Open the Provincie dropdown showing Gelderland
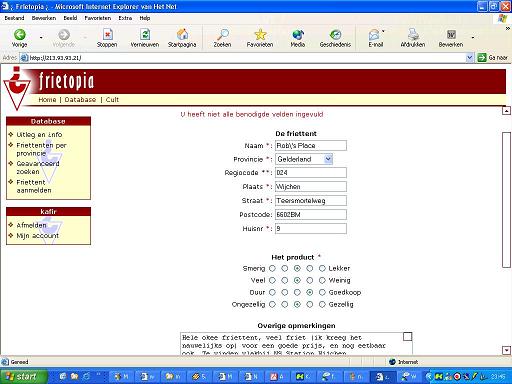The image size is (512, 384). click(304, 159)
